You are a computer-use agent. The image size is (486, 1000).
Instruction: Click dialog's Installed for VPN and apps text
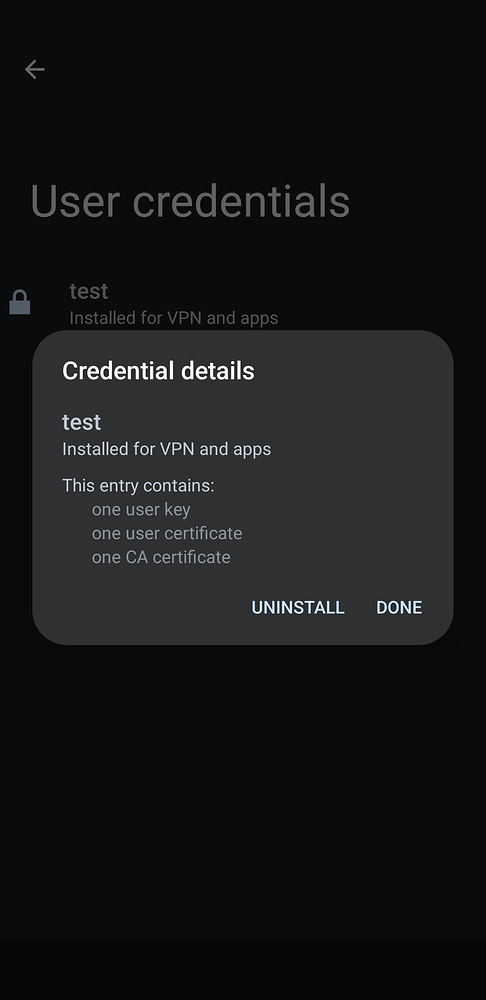(166, 449)
